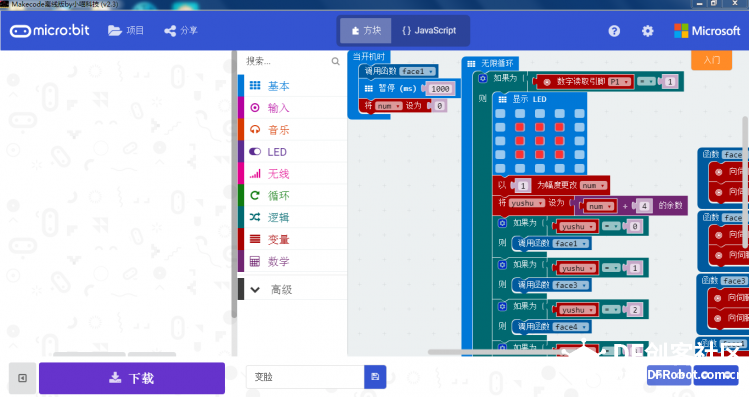Toggle the top-row middle LED in grid

coord(540,114)
